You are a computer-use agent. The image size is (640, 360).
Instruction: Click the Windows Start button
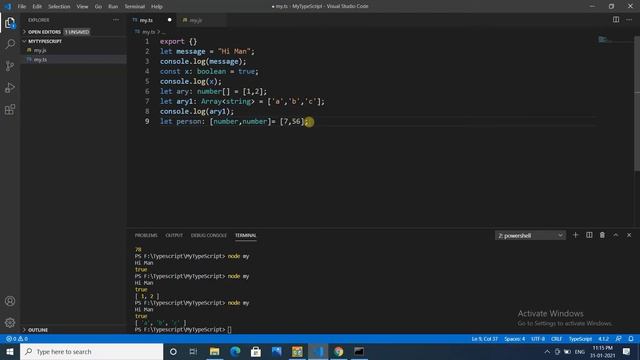coord(10,351)
